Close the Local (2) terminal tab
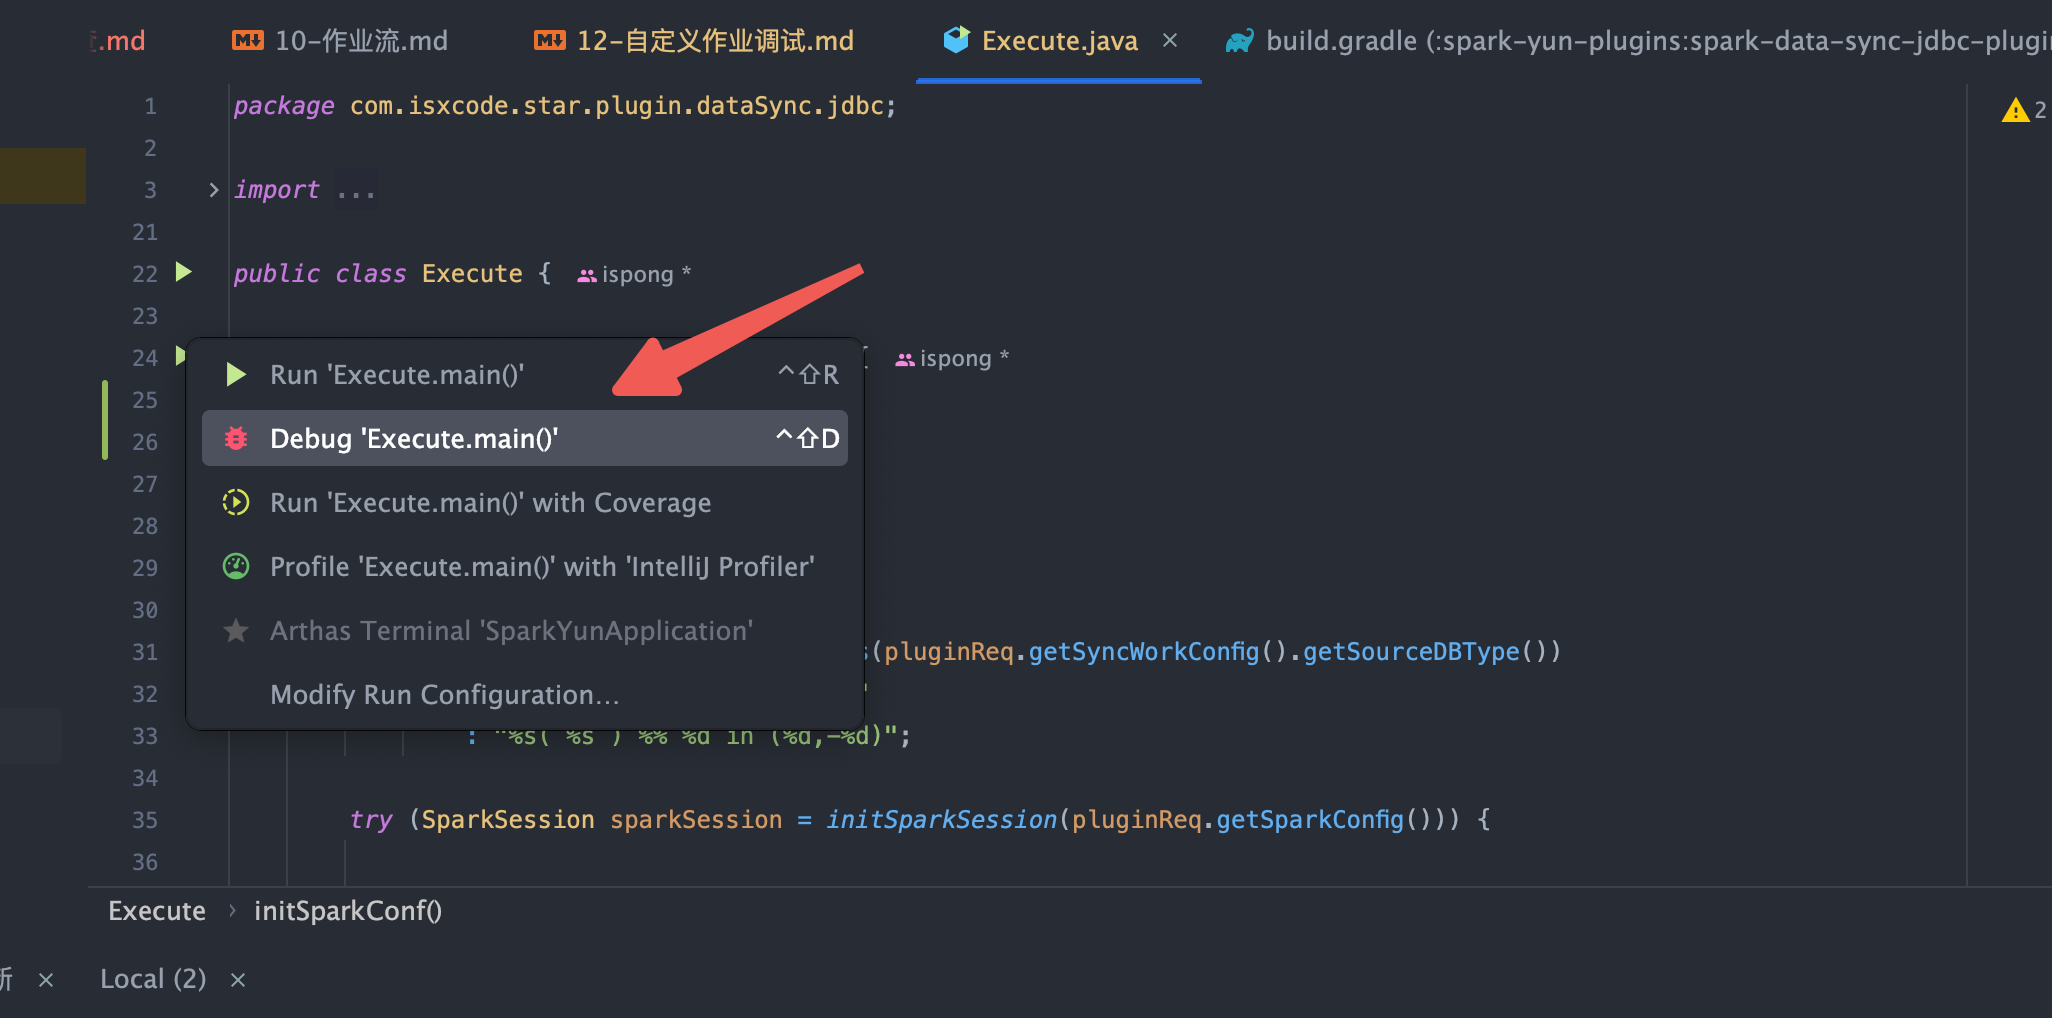This screenshot has height=1018, width=2052. point(238,980)
